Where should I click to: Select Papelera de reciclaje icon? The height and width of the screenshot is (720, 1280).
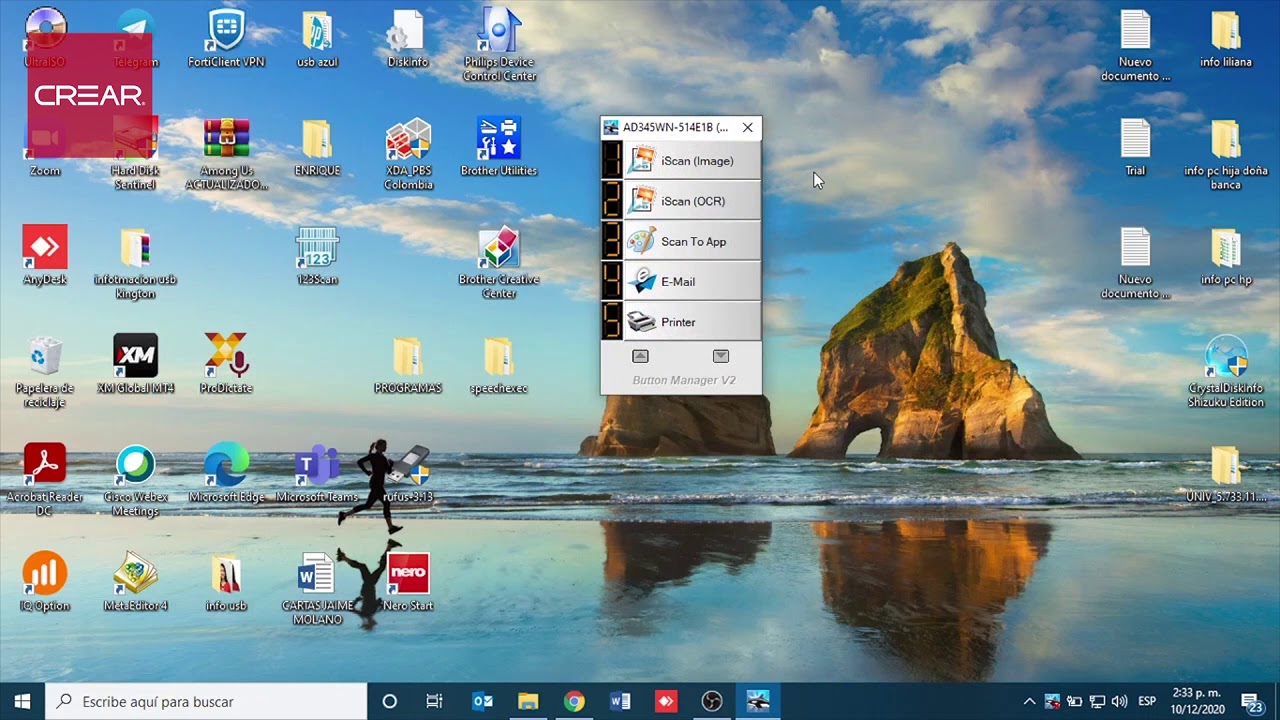[45, 372]
